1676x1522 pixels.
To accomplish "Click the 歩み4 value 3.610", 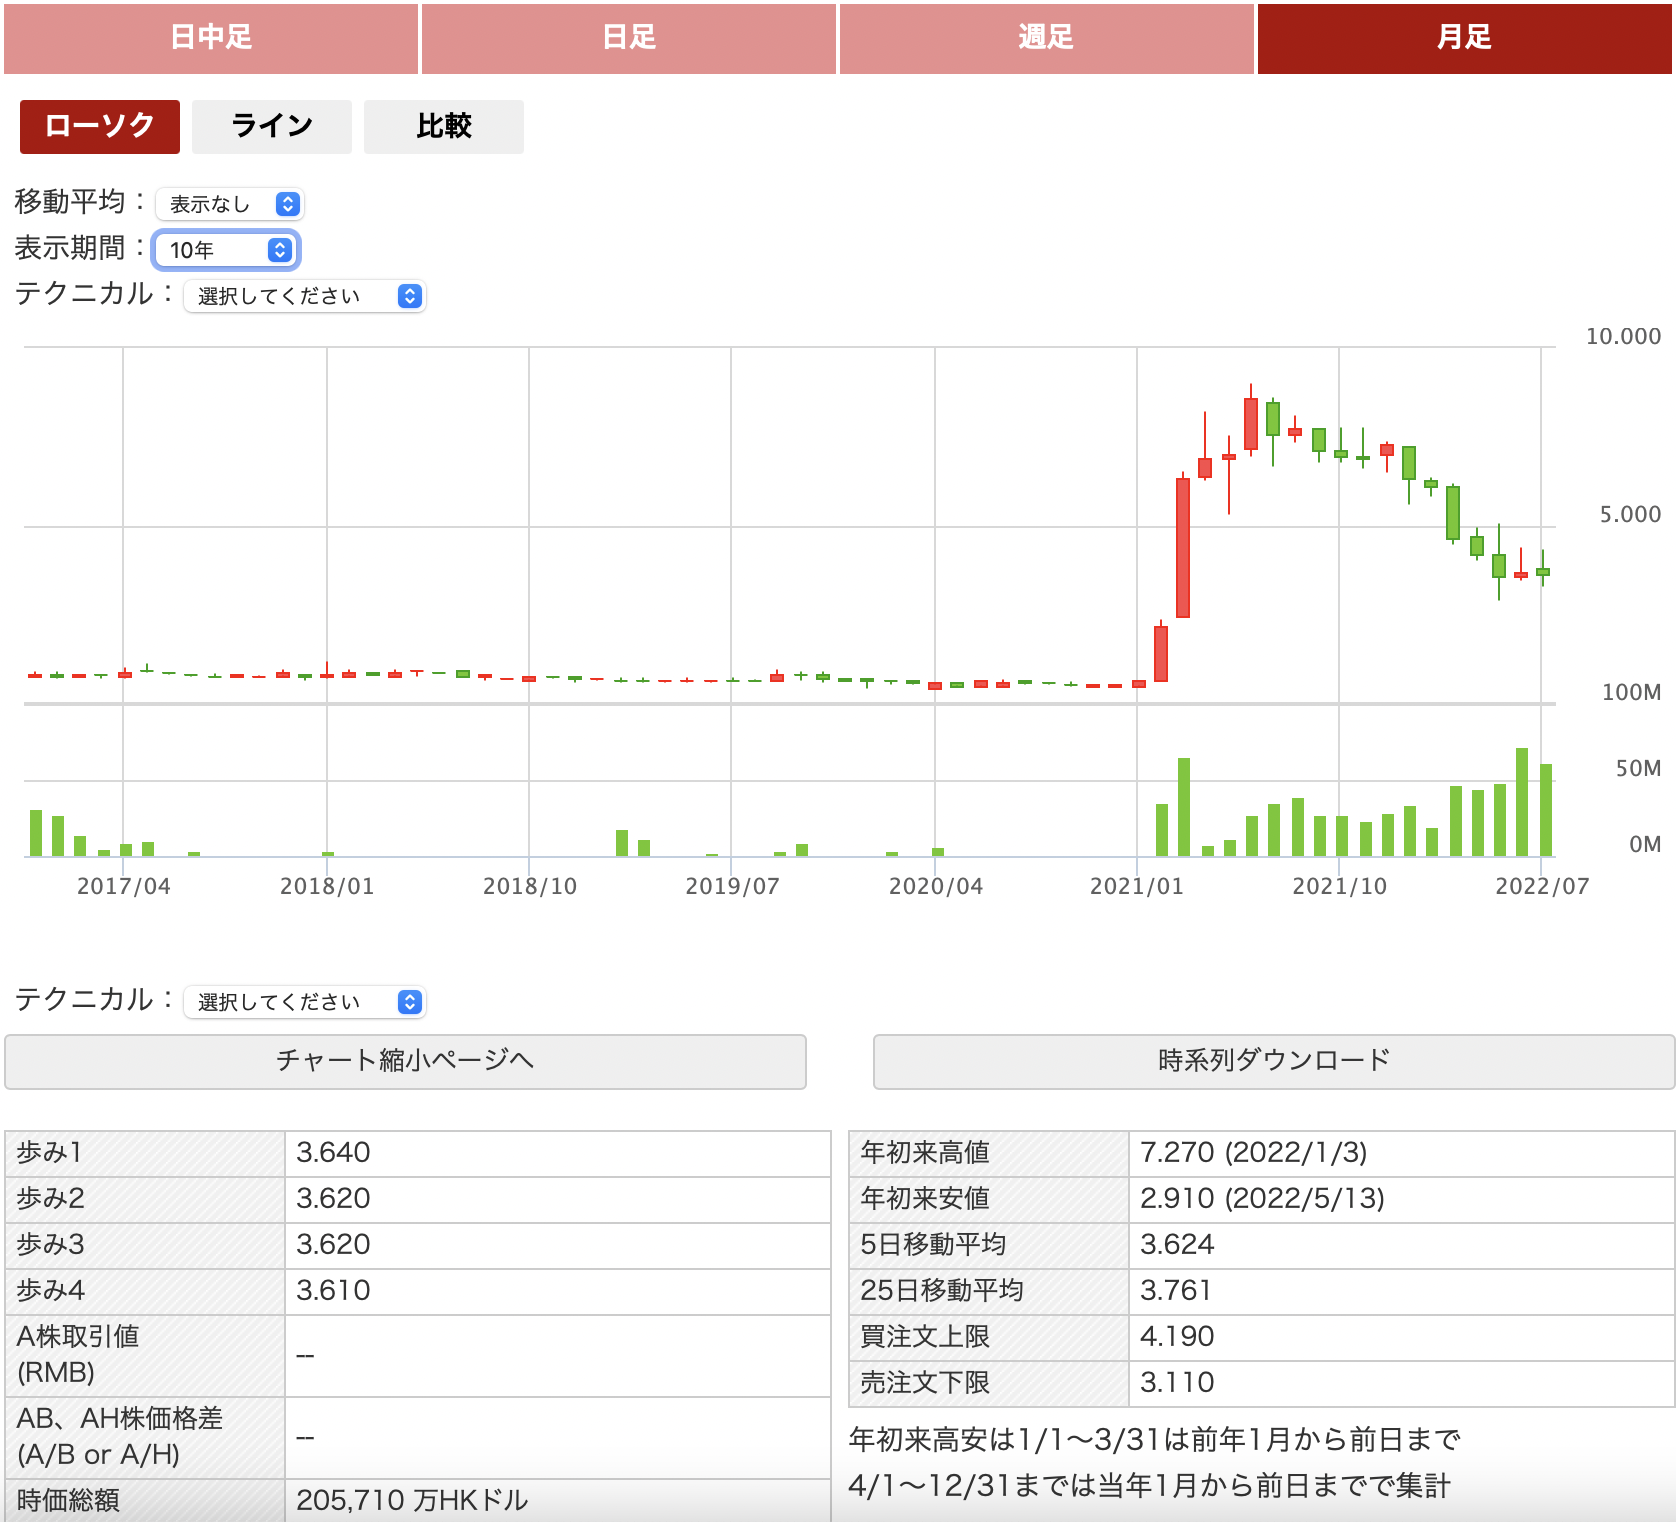I will click(x=334, y=1291).
